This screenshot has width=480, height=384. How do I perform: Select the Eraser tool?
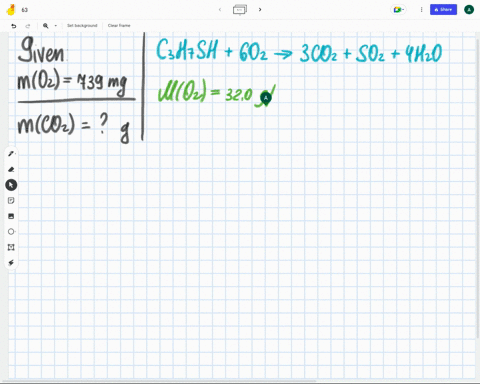click(11, 169)
